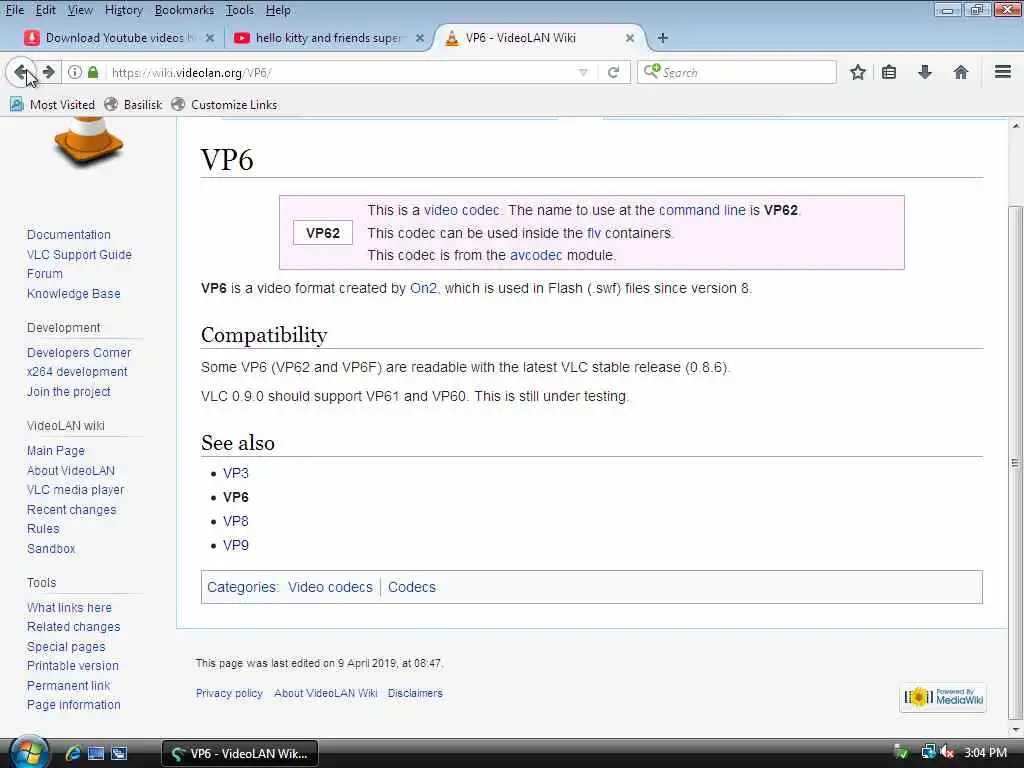Click the Powered by MediaWiki badge
The image size is (1024, 768).
tap(943, 697)
